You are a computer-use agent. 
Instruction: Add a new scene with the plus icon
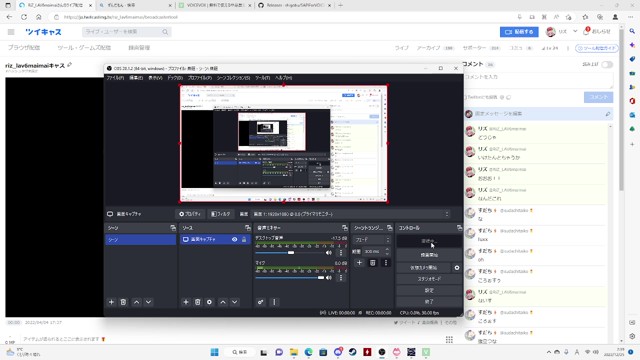(x=111, y=302)
